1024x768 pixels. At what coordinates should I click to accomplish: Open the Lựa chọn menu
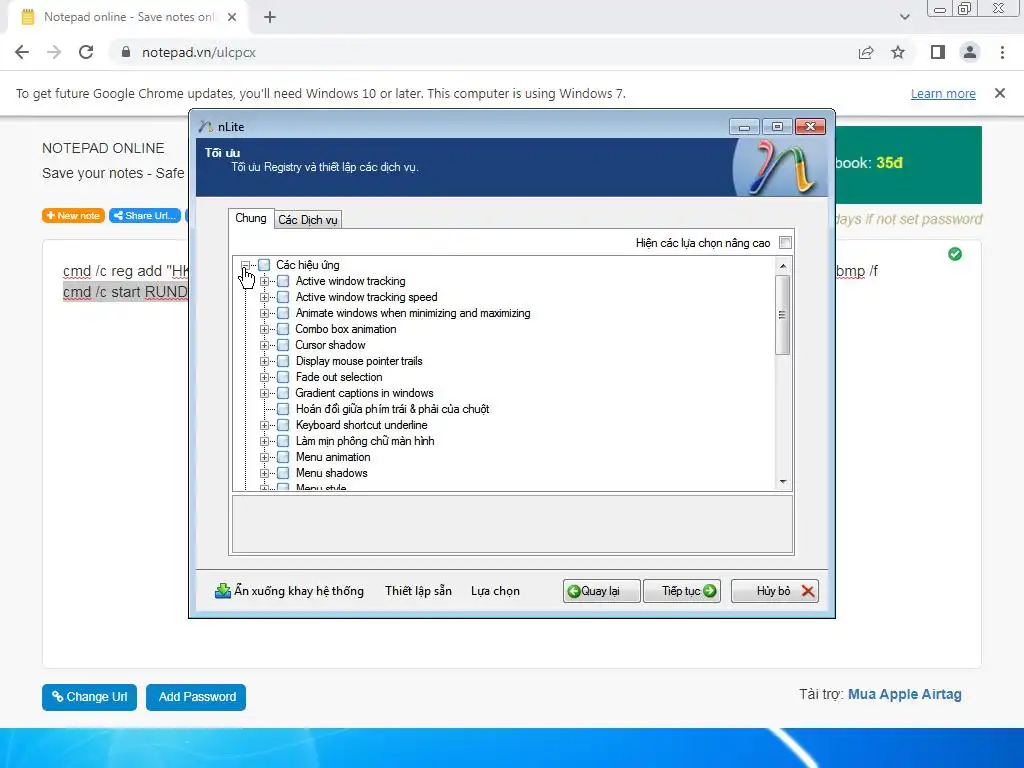click(495, 591)
